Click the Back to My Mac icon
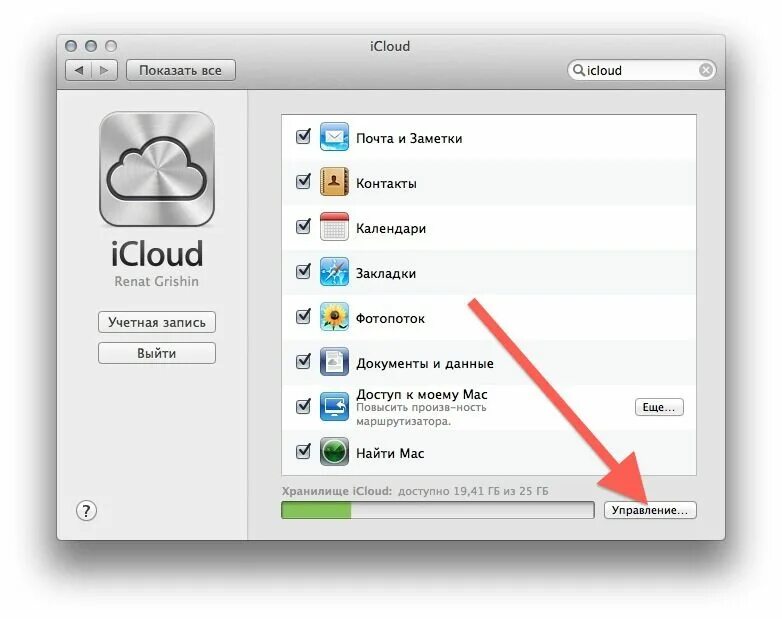The width and height of the screenshot is (782, 619). [334, 407]
